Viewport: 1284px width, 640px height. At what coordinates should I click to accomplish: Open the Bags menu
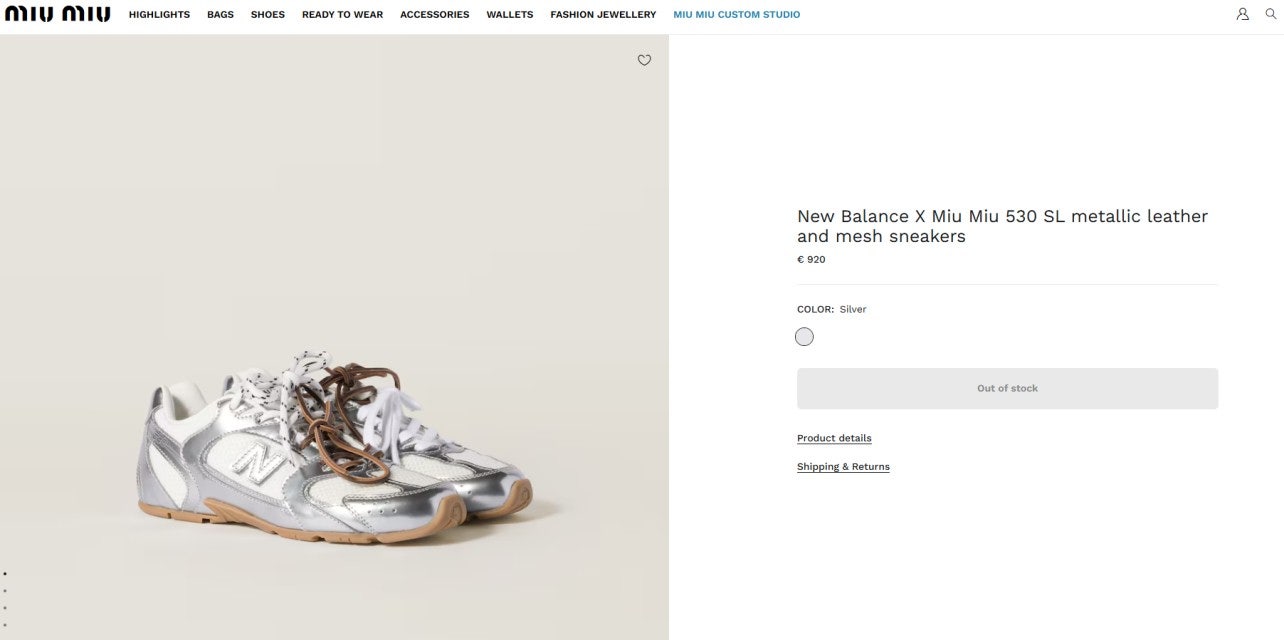coord(220,15)
